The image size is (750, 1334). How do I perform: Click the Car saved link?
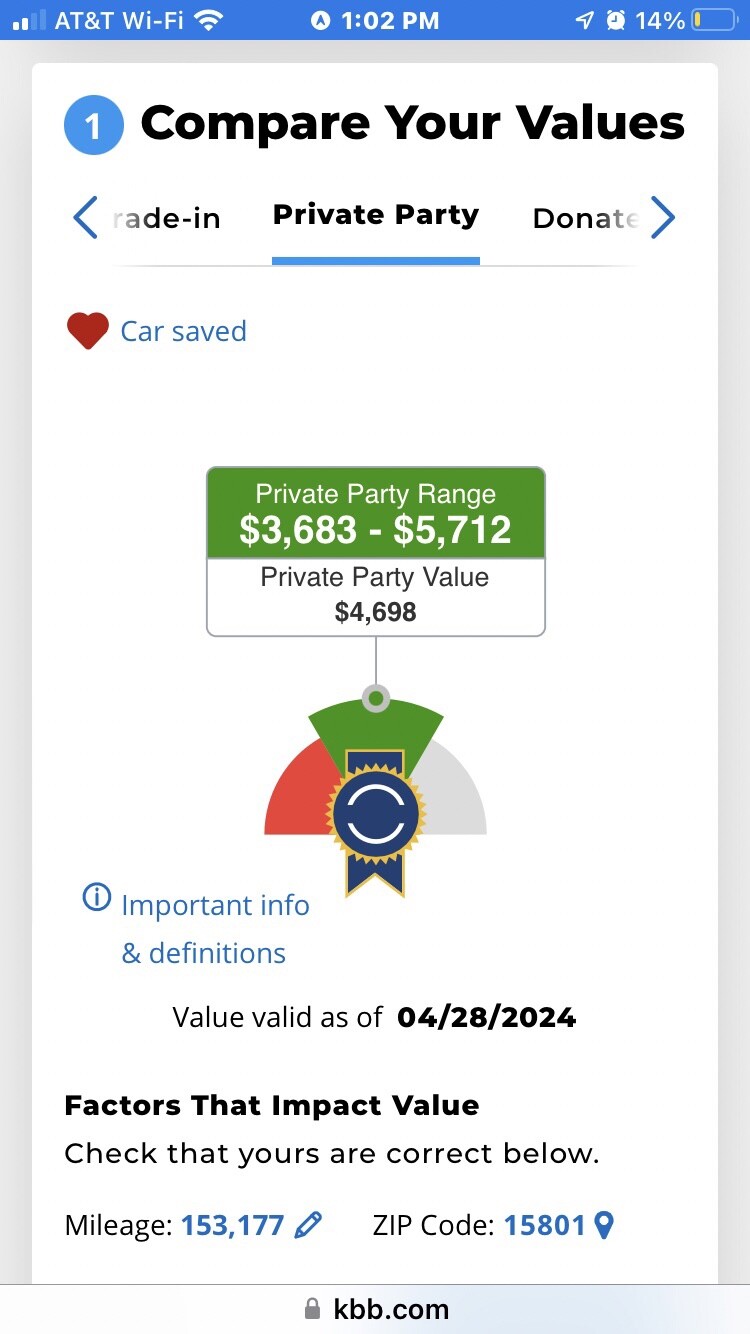click(183, 331)
